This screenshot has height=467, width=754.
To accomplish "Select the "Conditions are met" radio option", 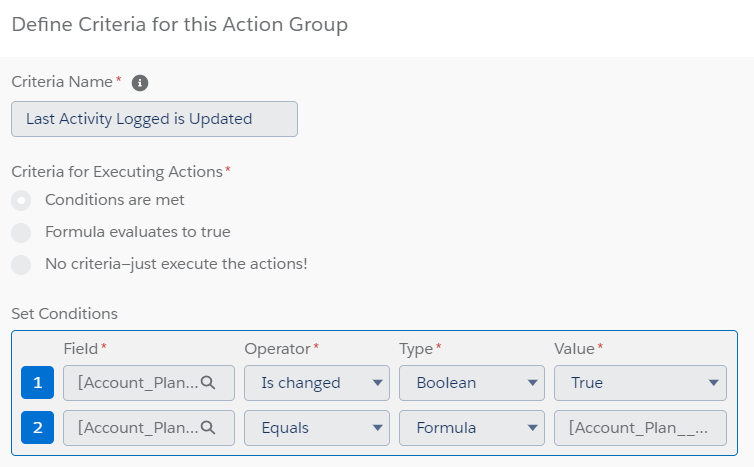I will click(21, 200).
